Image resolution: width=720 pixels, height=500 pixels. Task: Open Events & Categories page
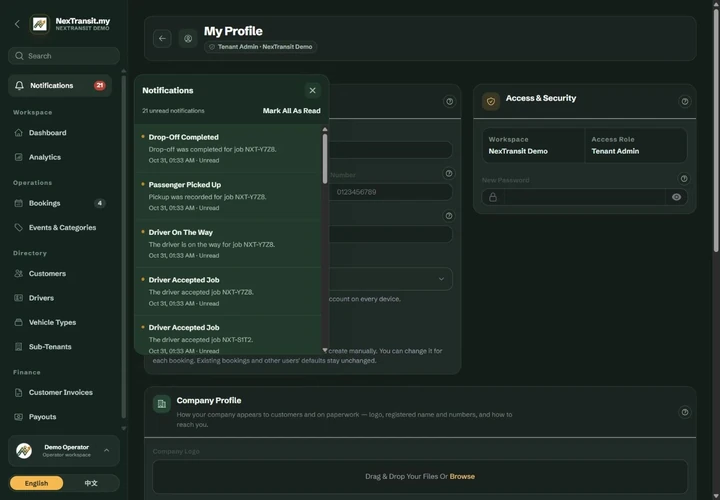[60, 227]
